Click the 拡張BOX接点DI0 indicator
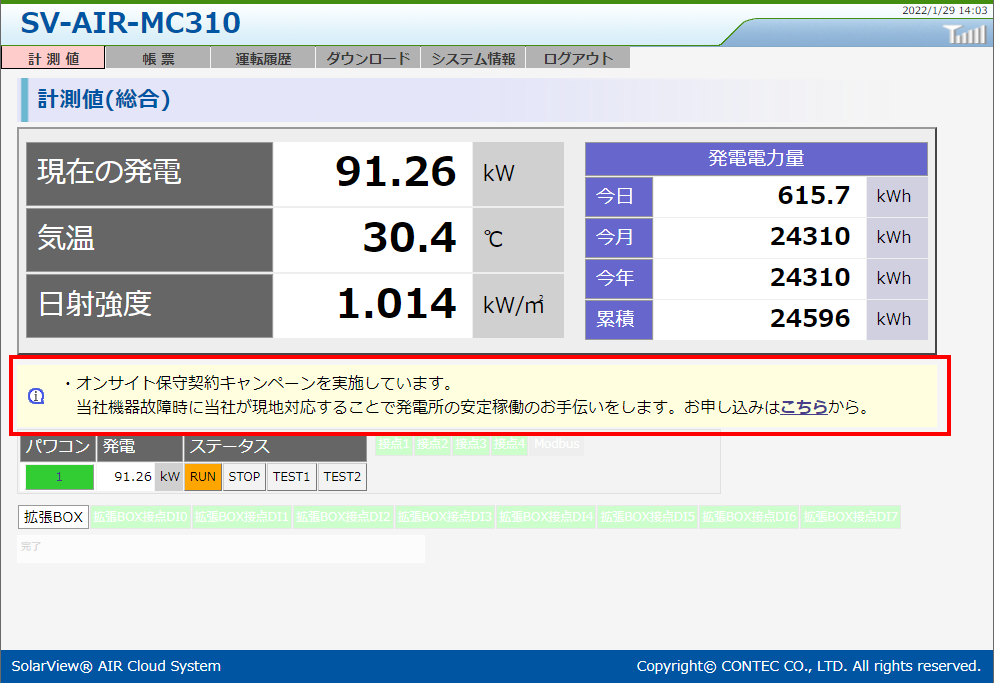 tap(141, 517)
